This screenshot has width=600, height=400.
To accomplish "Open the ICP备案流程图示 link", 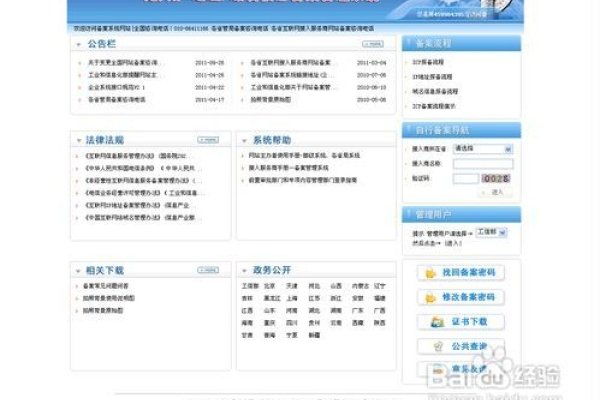I will pos(434,106).
